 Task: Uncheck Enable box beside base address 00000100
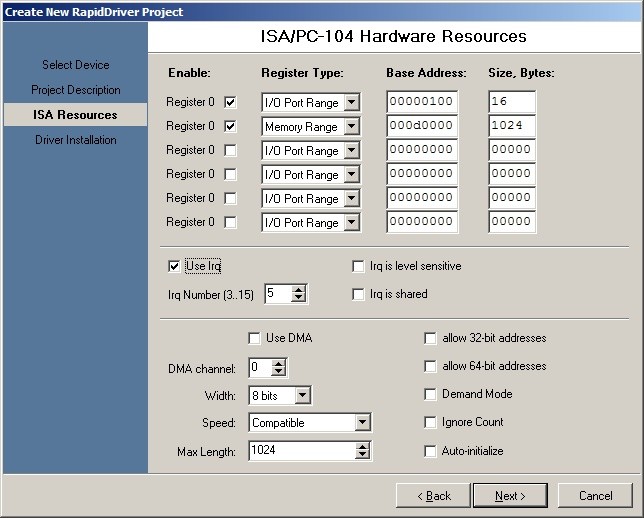[x=230, y=102]
